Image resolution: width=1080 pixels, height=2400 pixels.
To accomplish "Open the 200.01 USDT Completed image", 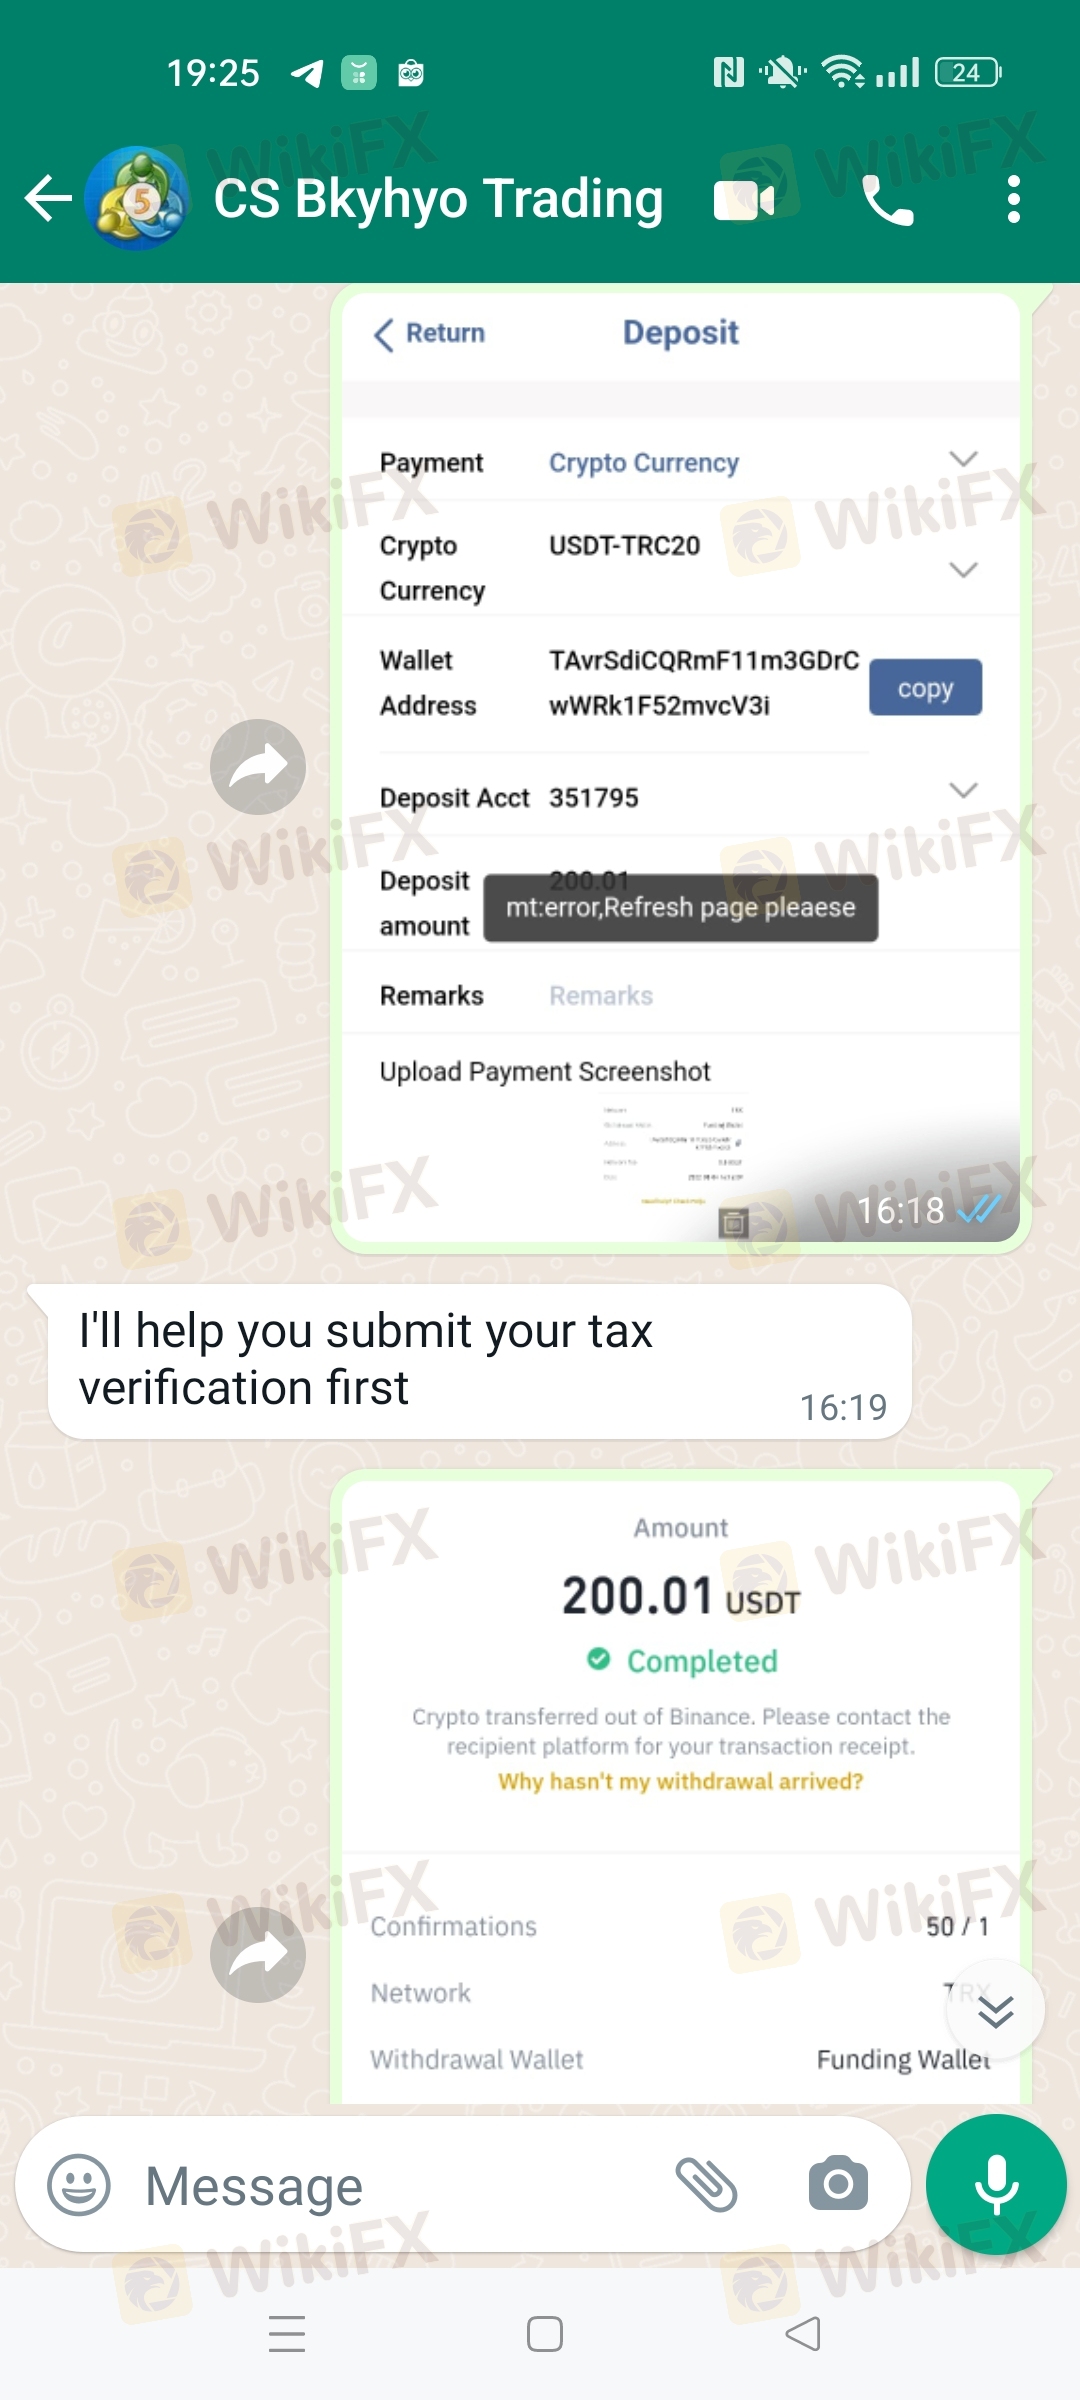I will [x=680, y=1792].
